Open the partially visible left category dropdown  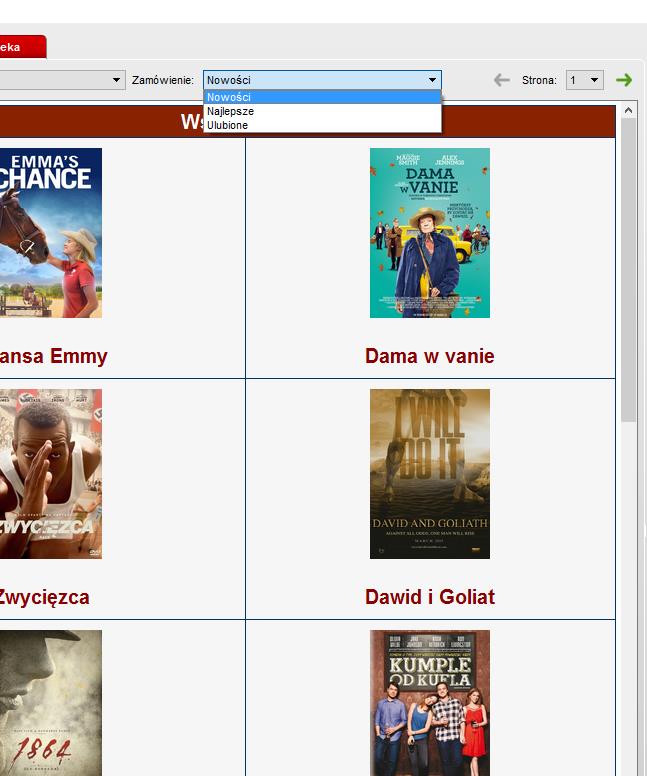tap(62, 80)
